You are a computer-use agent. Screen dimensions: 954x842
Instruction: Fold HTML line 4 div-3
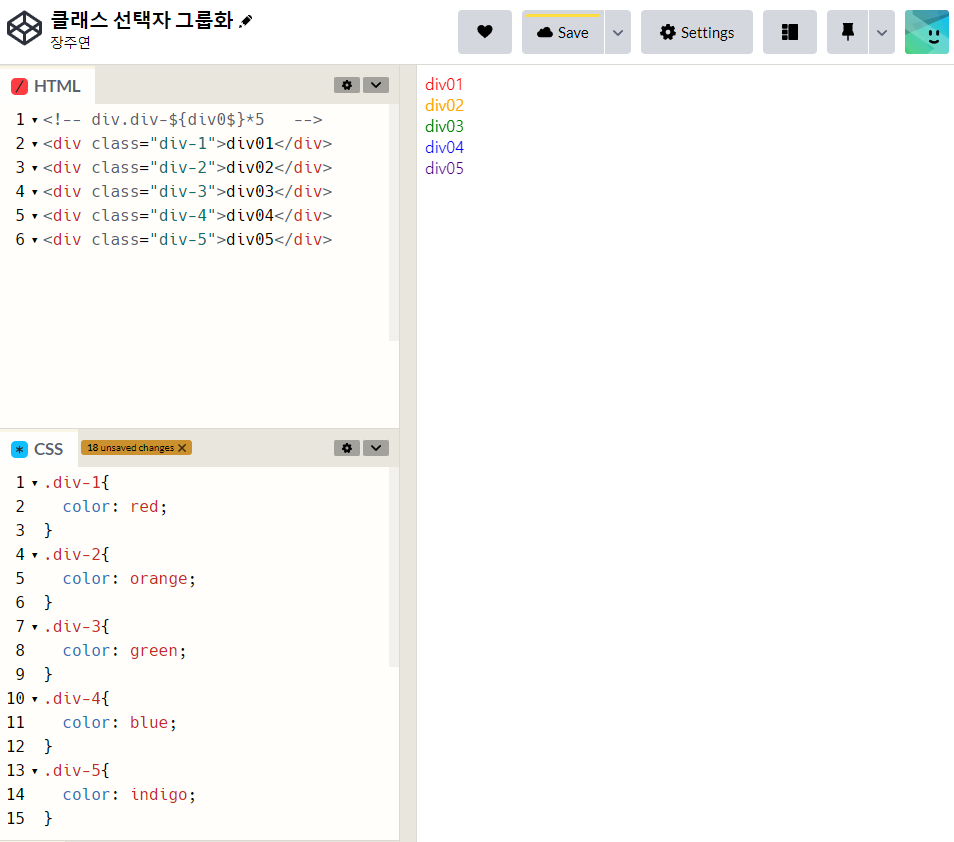[35, 192]
